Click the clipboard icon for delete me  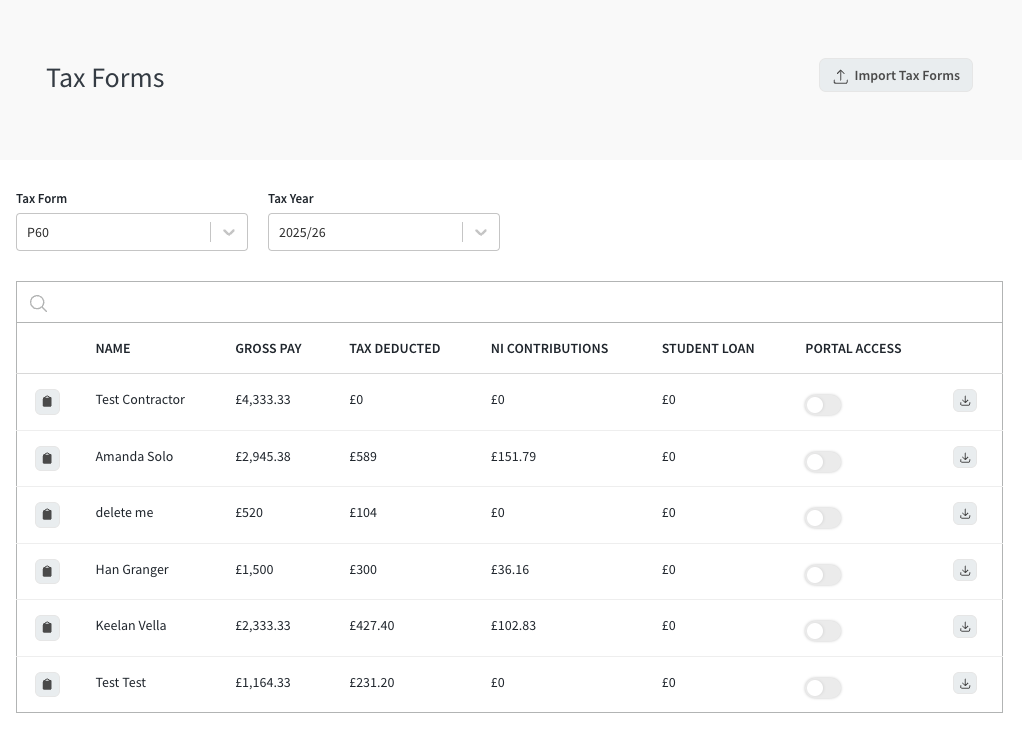point(47,514)
